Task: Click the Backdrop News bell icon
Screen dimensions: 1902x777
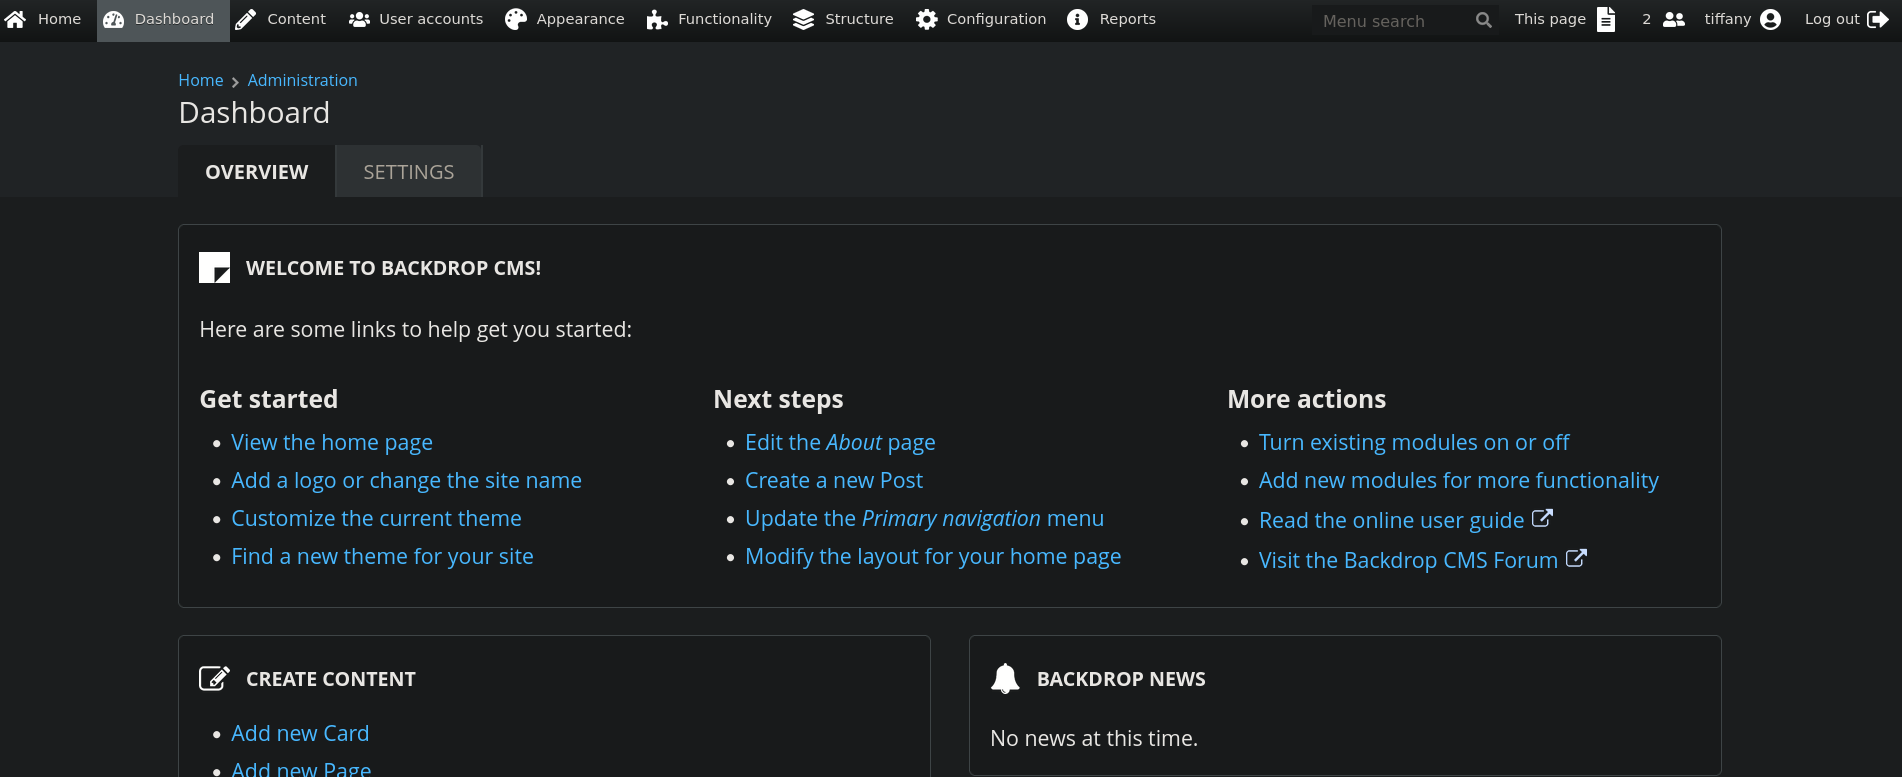Action: click(1005, 678)
